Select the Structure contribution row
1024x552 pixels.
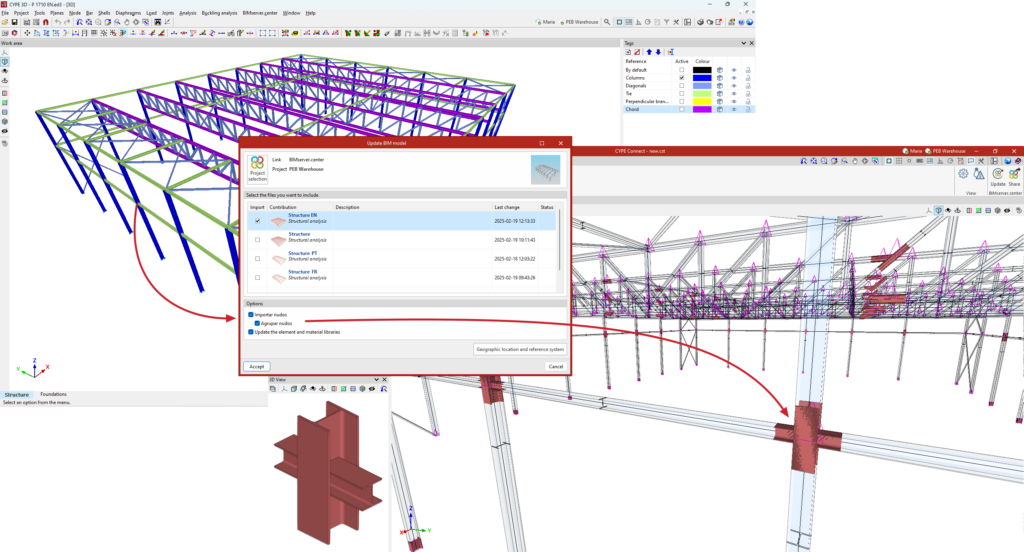coord(402,240)
